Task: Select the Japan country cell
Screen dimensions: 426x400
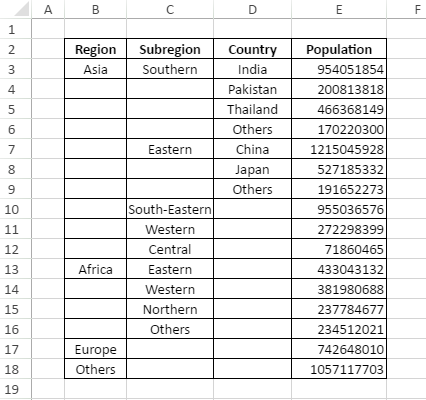Action: [x=252, y=169]
